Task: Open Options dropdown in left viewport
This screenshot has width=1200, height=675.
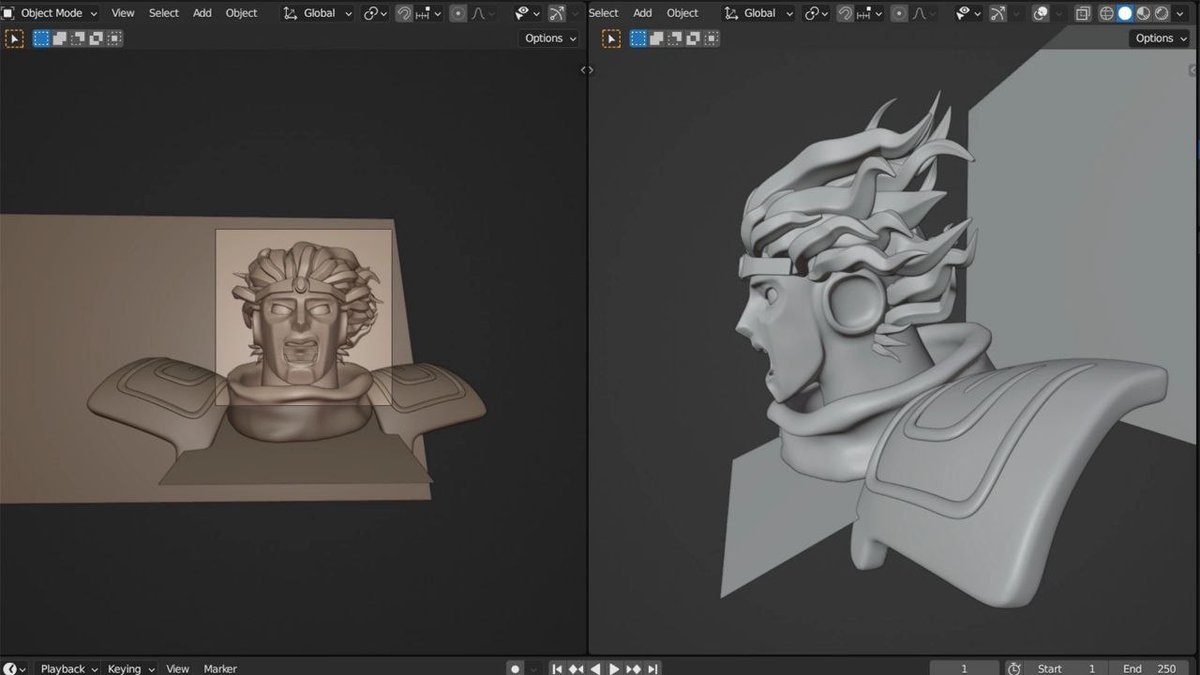Action: pos(550,38)
